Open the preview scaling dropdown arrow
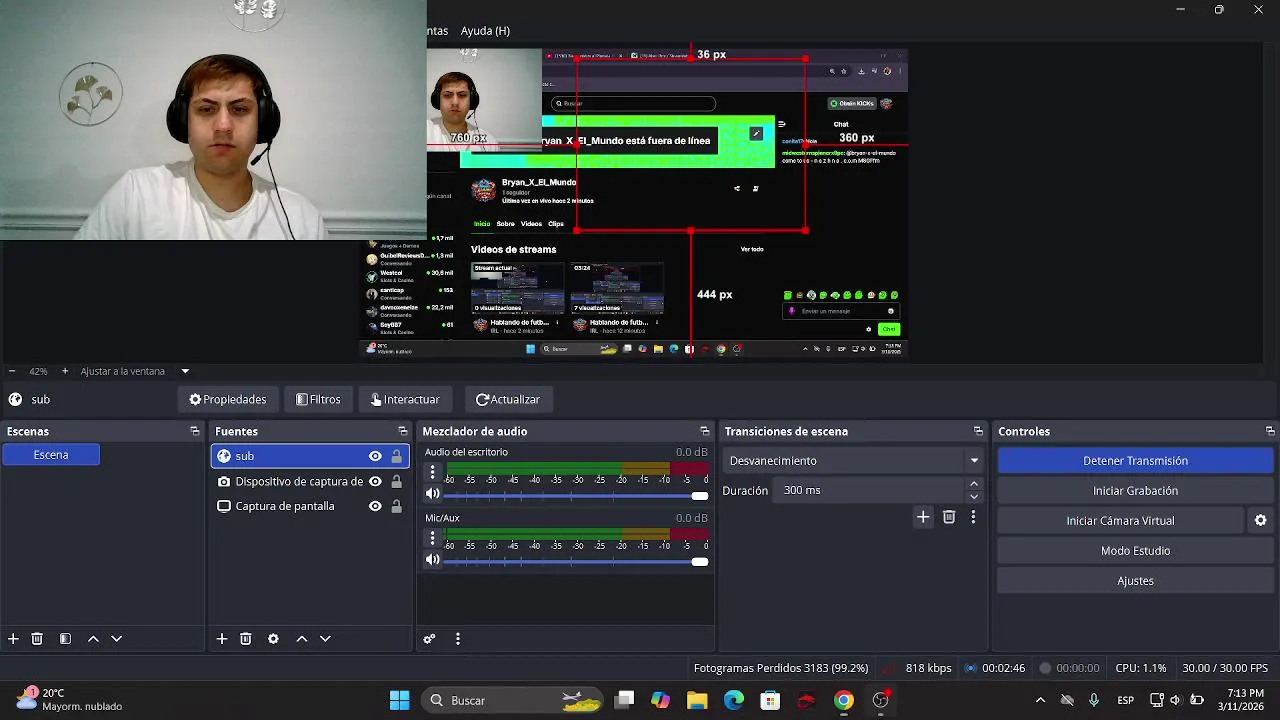Viewport: 1280px width, 720px height. pos(185,371)
